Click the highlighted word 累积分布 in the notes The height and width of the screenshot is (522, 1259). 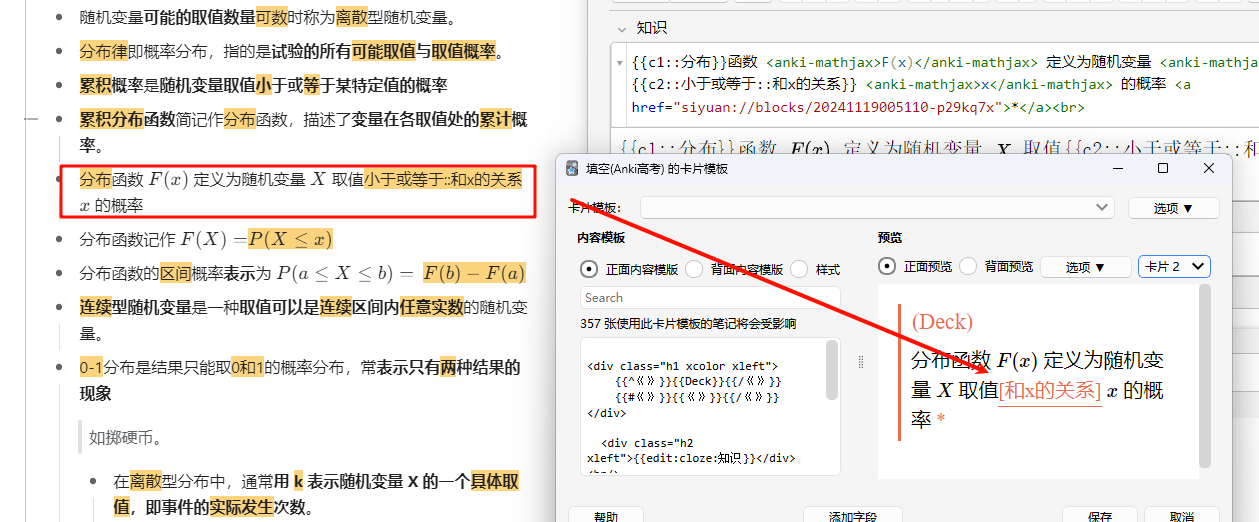(x=112, y=120)
